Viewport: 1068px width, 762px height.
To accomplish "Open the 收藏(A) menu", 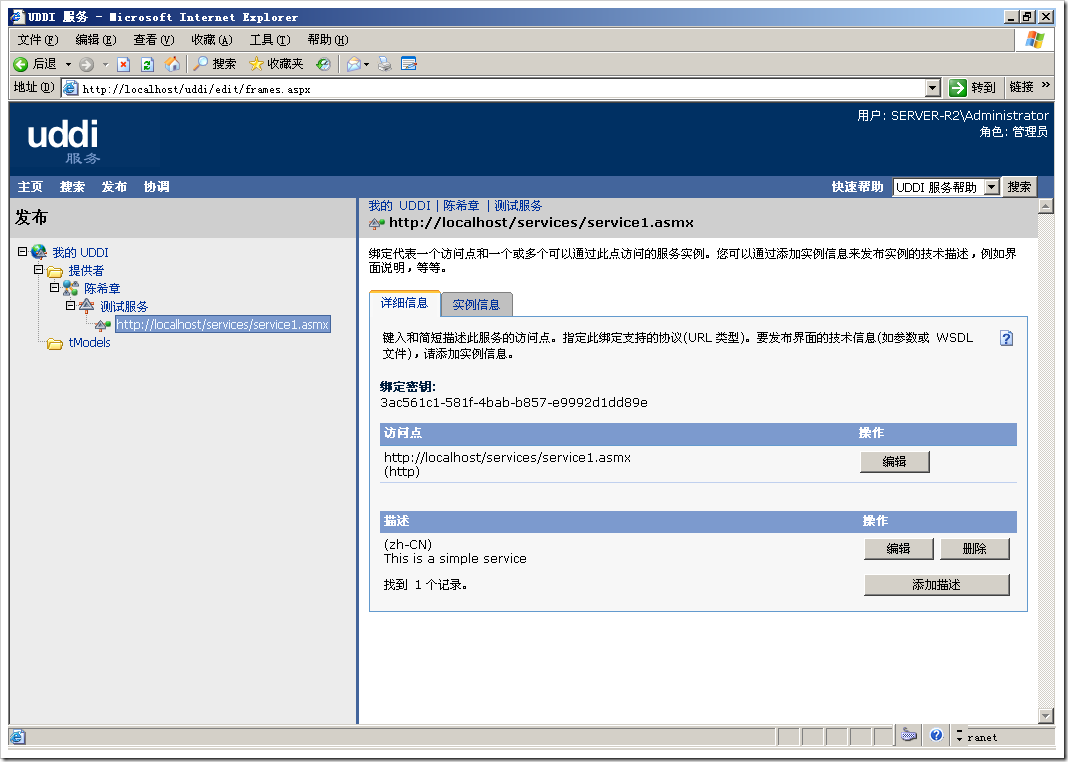I will click(212, 39).
